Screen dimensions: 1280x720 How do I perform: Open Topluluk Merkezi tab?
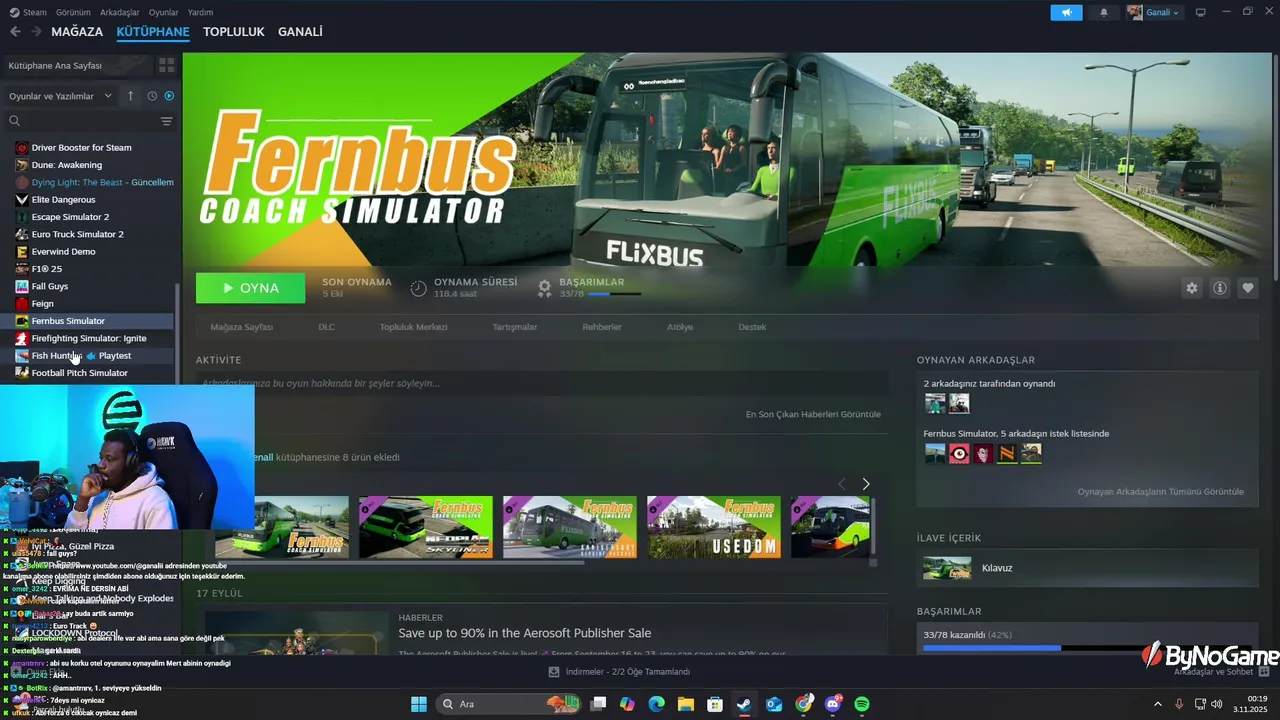pos(413,327)
